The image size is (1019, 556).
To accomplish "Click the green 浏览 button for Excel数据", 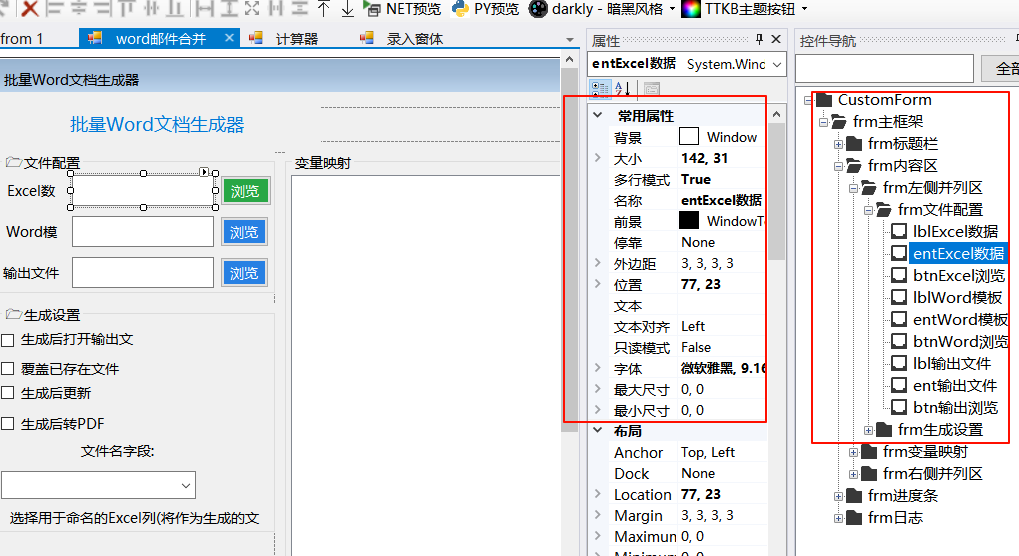I will pyautogui.click(x=246, y=191).
